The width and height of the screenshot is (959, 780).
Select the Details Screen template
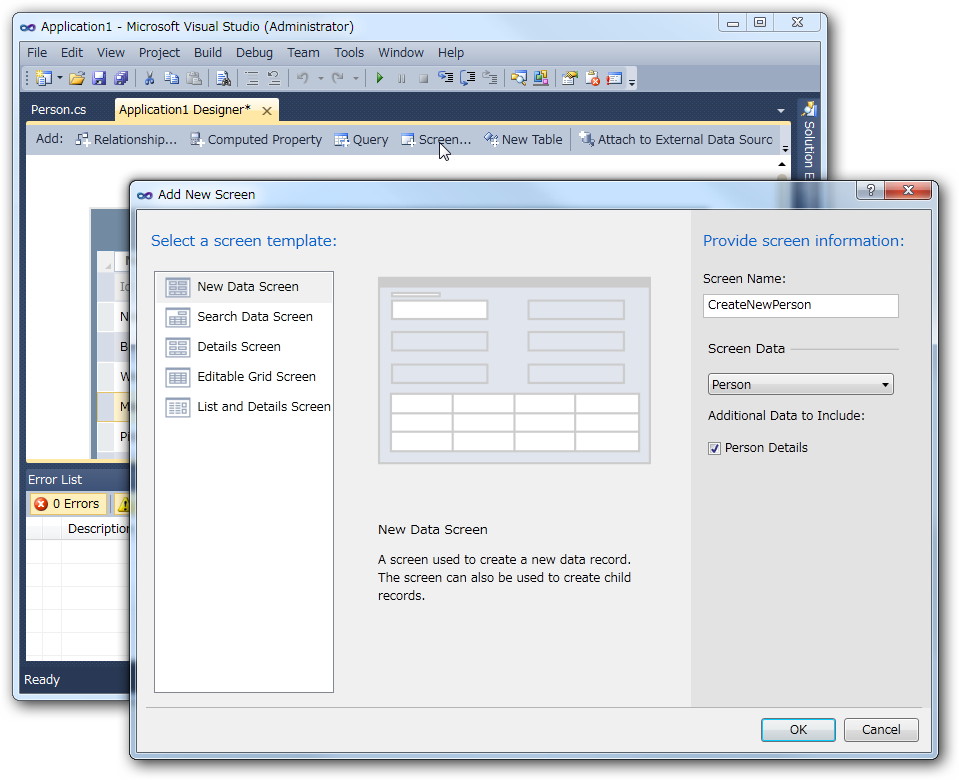click(244, 347)
